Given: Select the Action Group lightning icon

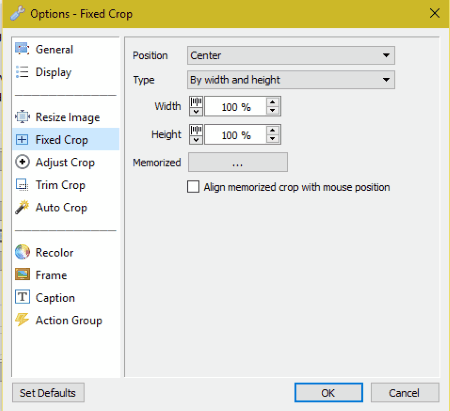Looking at the screenshot, I should 22,320.
